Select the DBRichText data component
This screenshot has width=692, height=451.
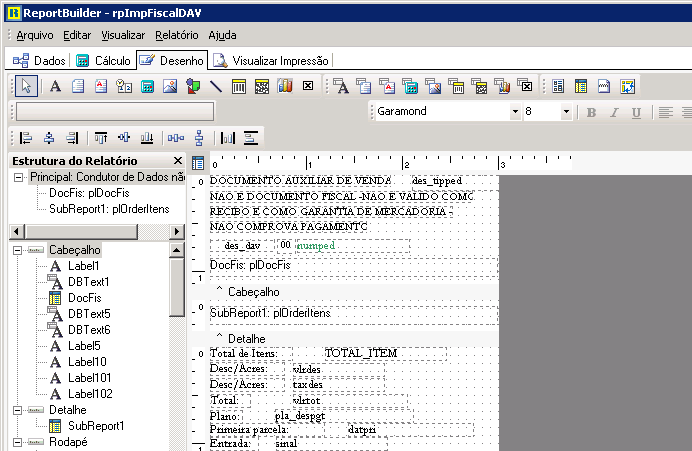point(387,86)
